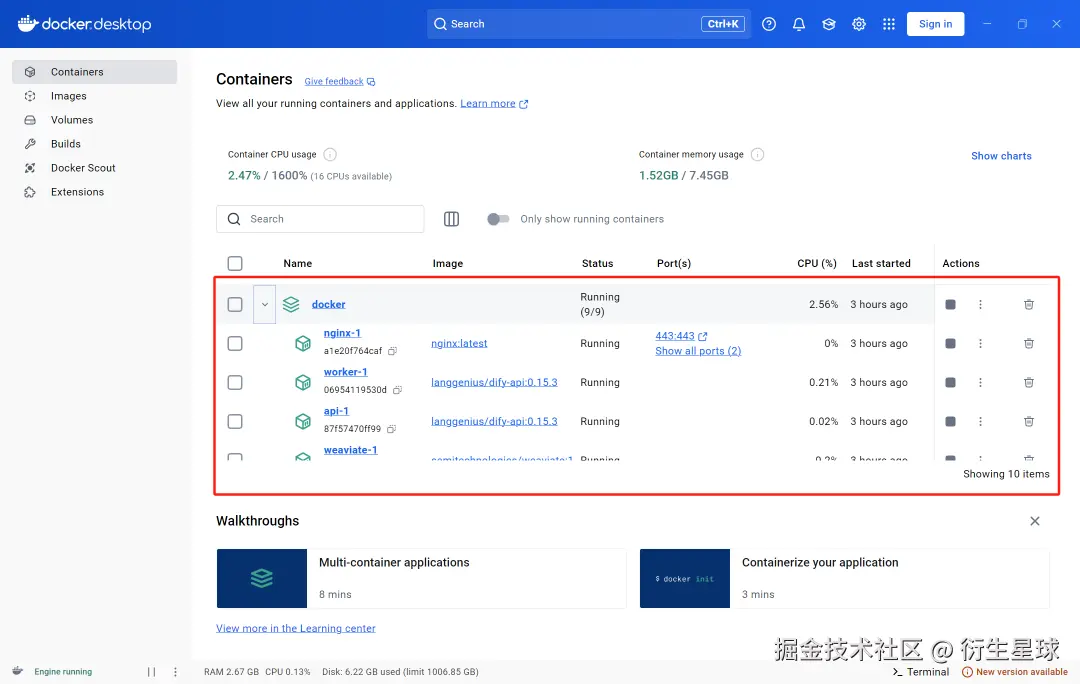
Task: Open the worker-1 container link
Action: point(346,372)
